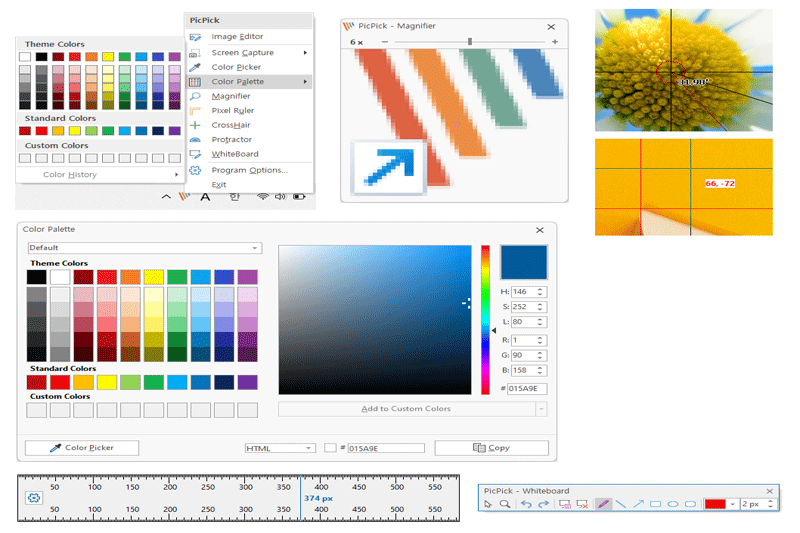Viewport: 800px width, 533px height.
Task: Click the Copy button in Color Palette
Action: [x=491, y=448]
